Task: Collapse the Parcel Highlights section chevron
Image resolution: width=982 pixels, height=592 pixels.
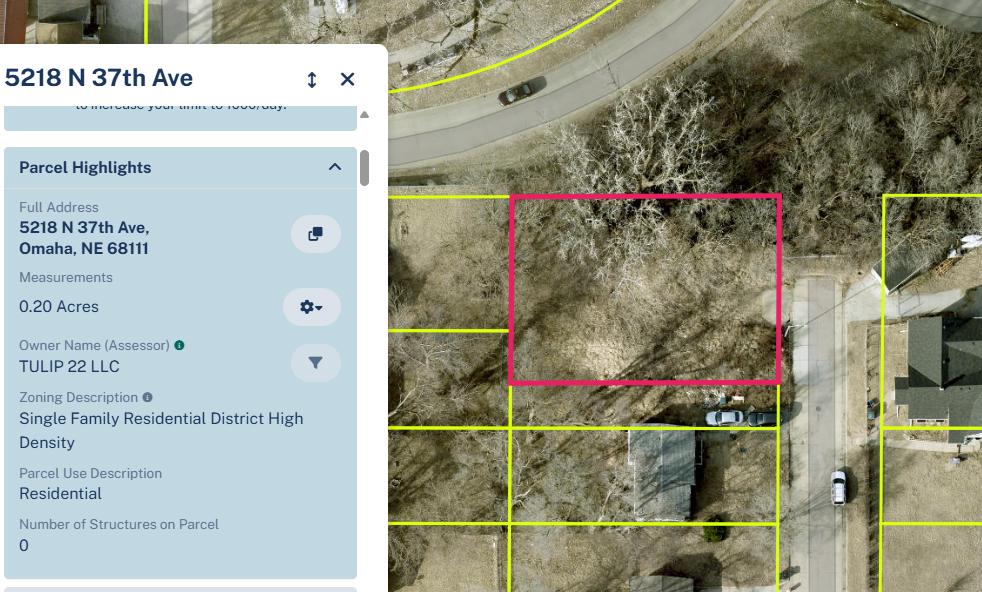Action: tap(335, 167)
